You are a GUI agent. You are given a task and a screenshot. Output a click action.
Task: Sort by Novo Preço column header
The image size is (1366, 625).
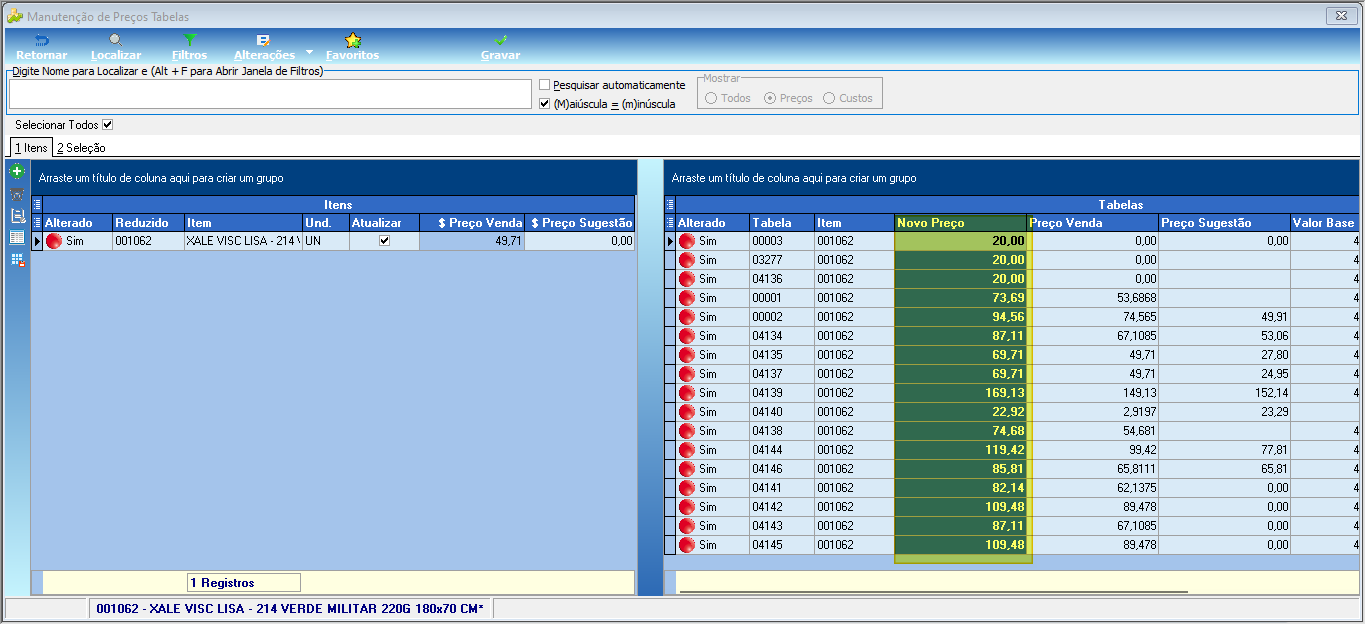[961, 223]
